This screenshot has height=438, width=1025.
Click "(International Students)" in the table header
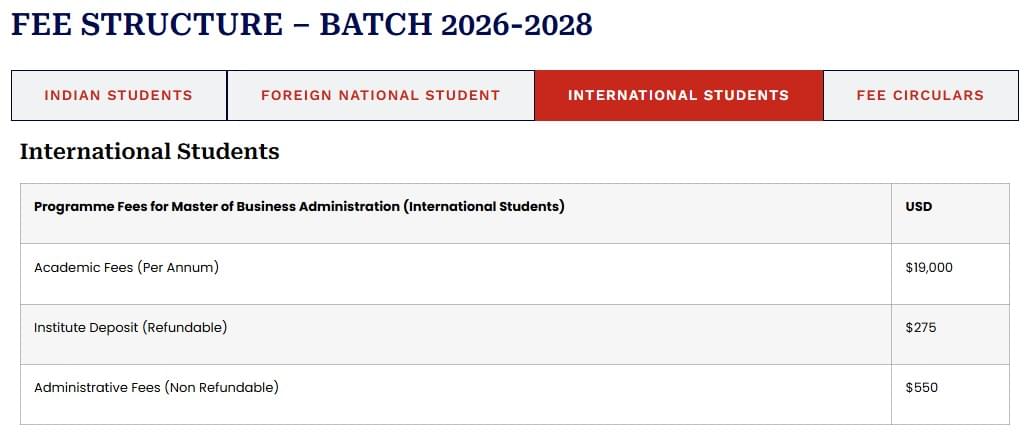point(484,207)
